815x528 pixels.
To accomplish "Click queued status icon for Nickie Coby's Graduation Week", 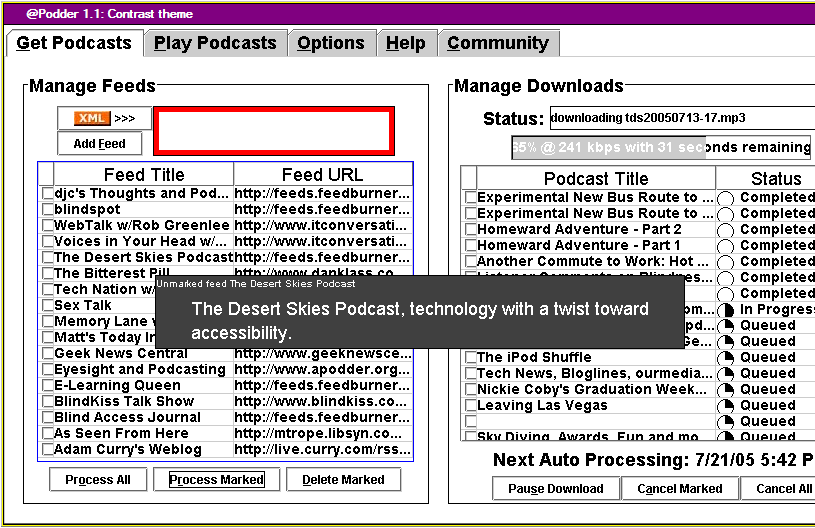I will coord(726,390).
